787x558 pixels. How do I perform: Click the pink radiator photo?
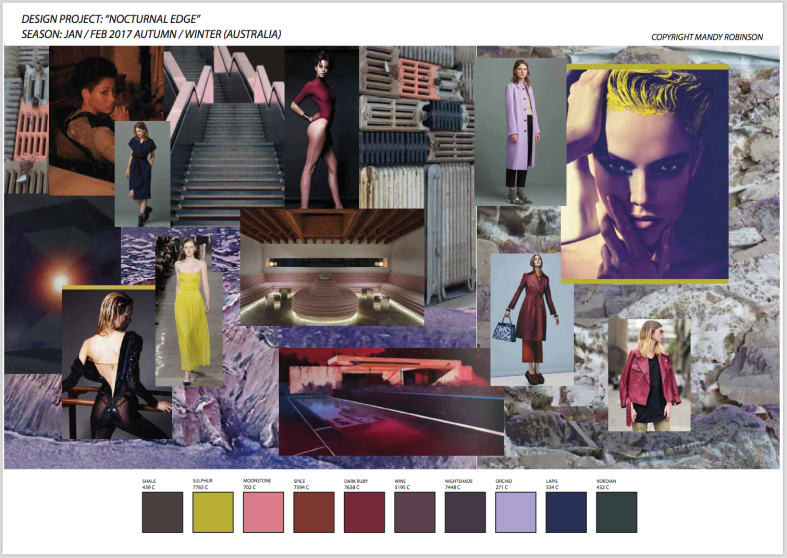click(27, 120)
